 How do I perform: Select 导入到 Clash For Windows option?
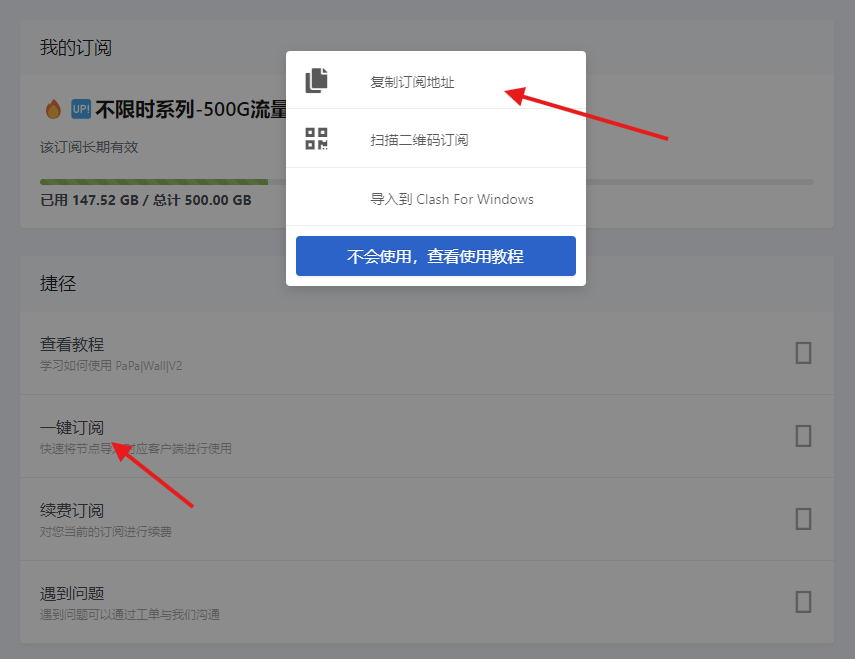point(452,199)
